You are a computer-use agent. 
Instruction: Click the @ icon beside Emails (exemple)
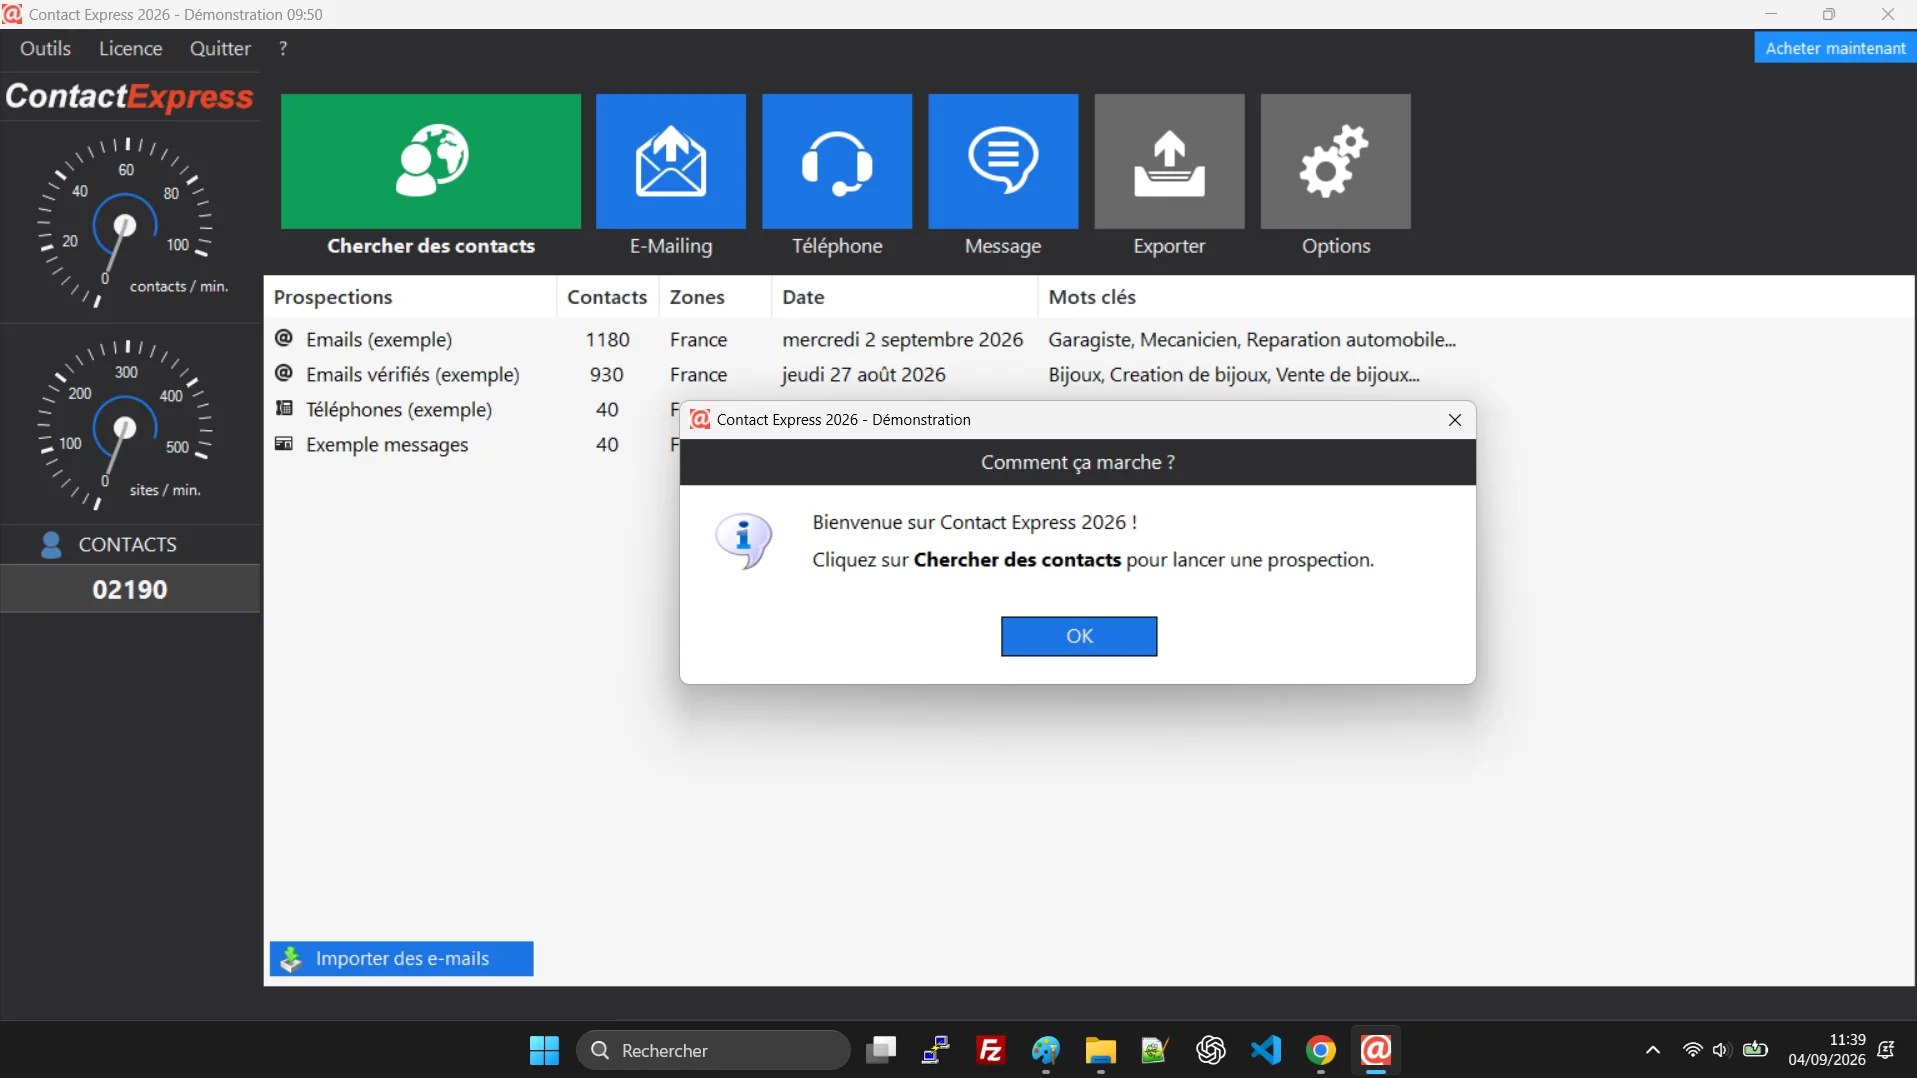pyautogui.click(x=284, y=339)
